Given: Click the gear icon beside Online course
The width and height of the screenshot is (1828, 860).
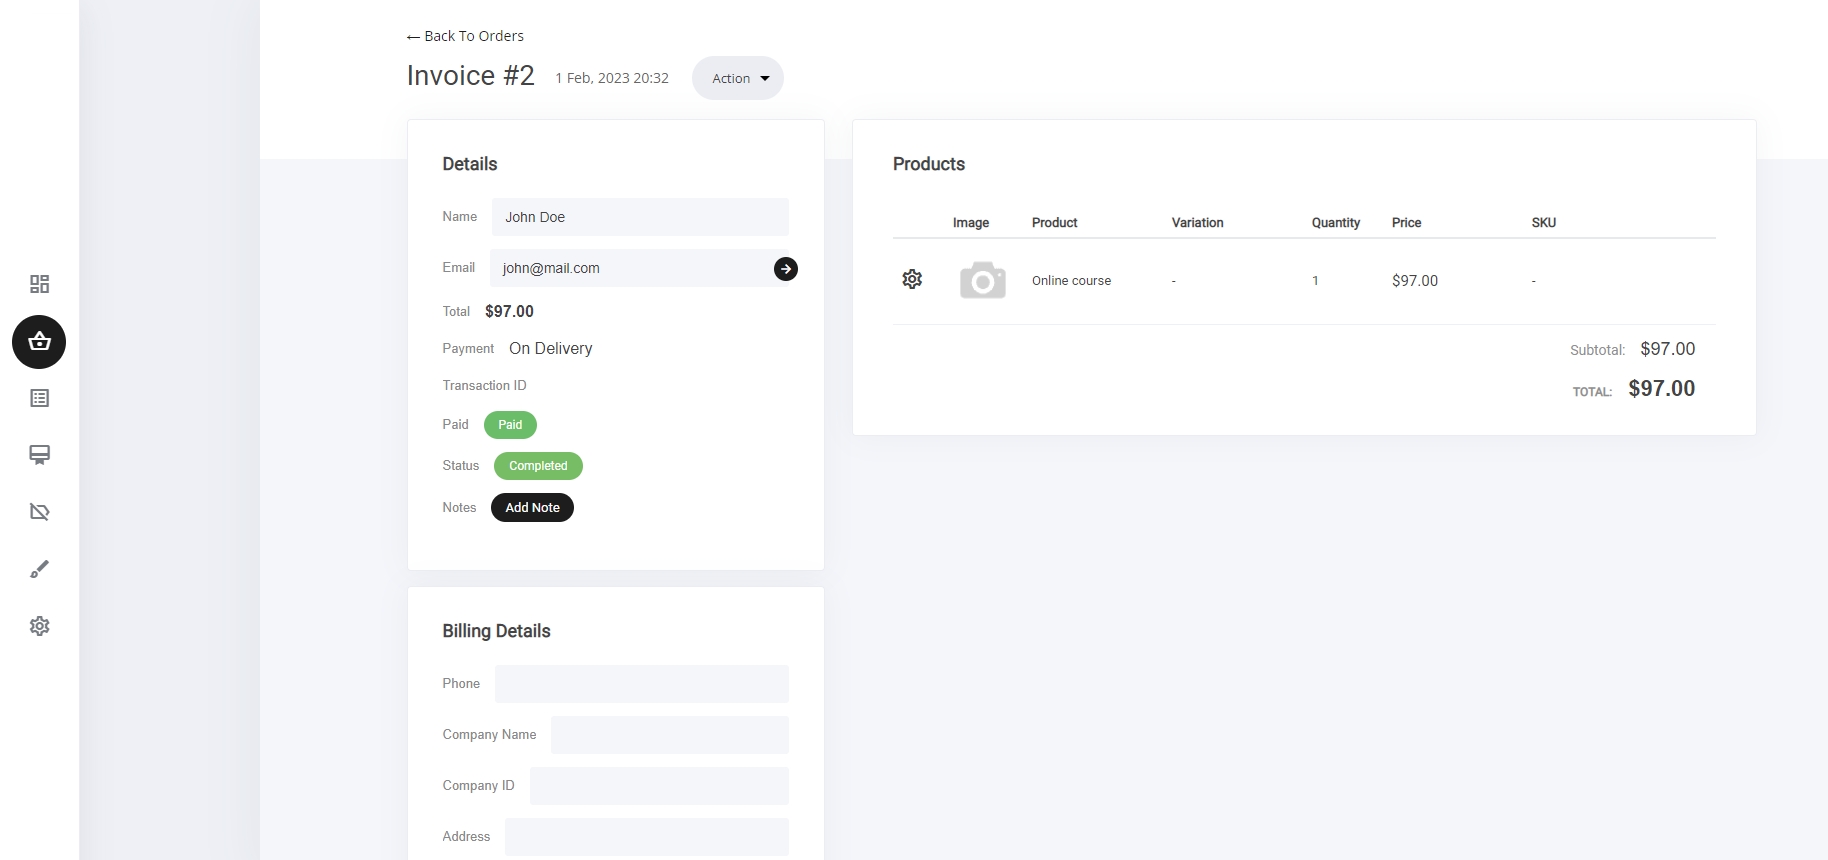Looking at the screenshot, I should pos(912,280).
